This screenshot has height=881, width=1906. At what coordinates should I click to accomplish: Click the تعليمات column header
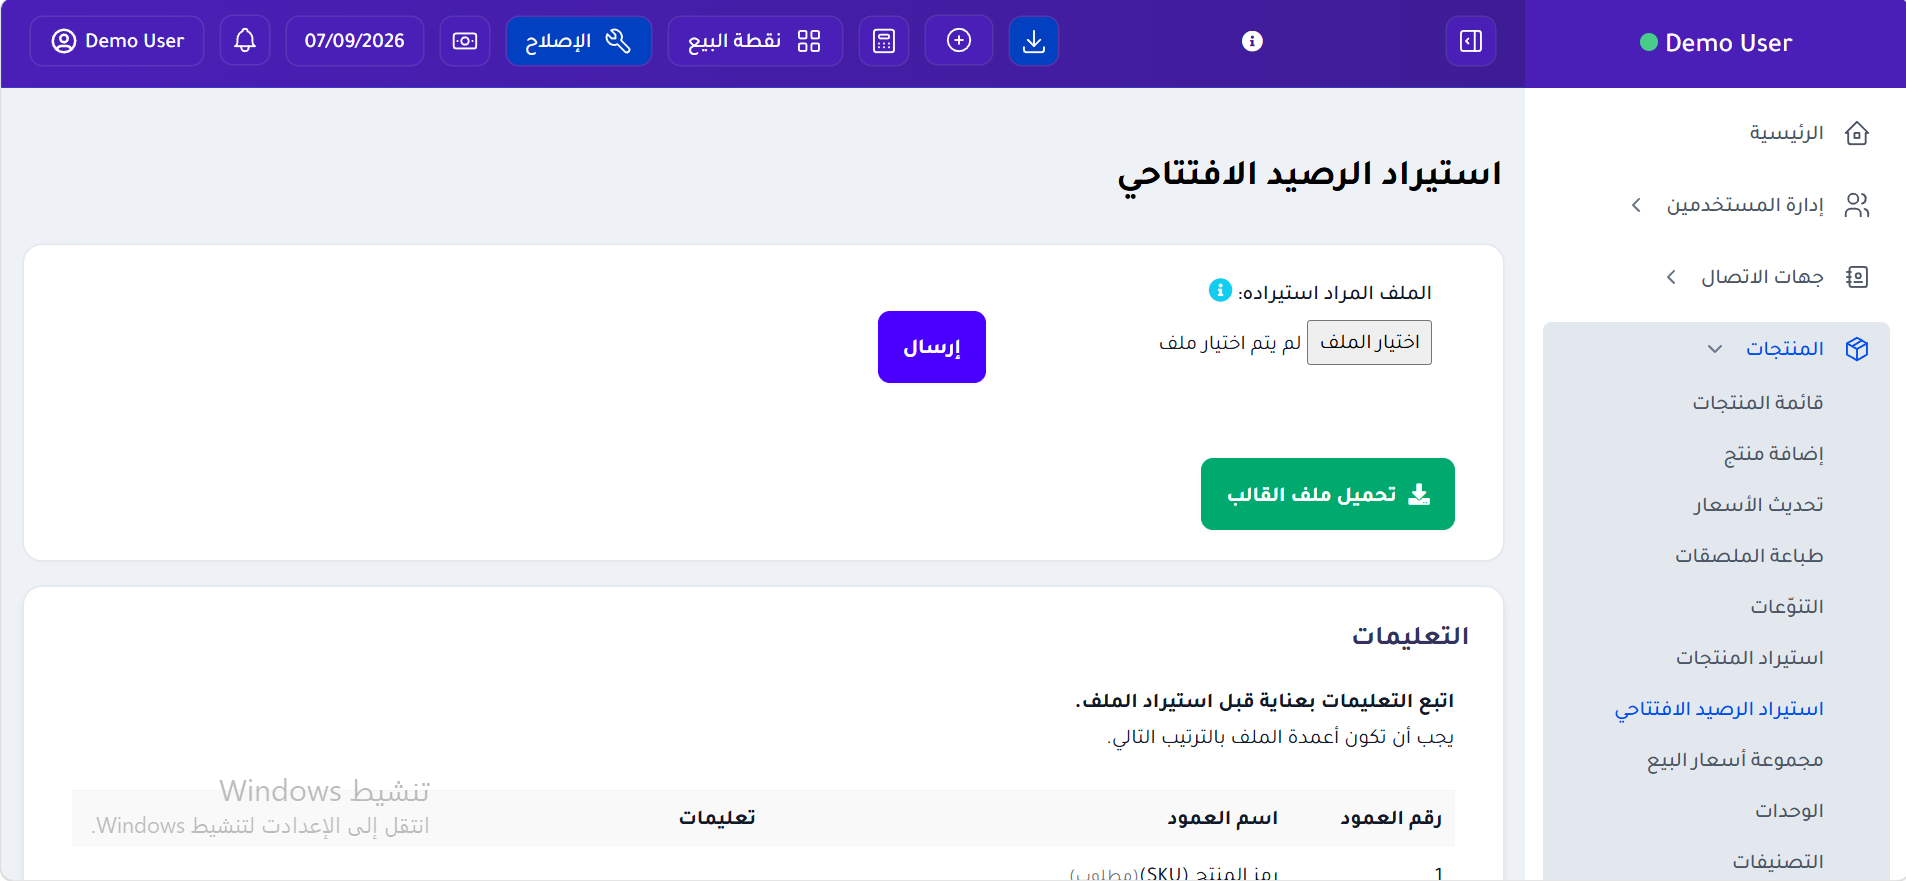(x=717, y=818)
